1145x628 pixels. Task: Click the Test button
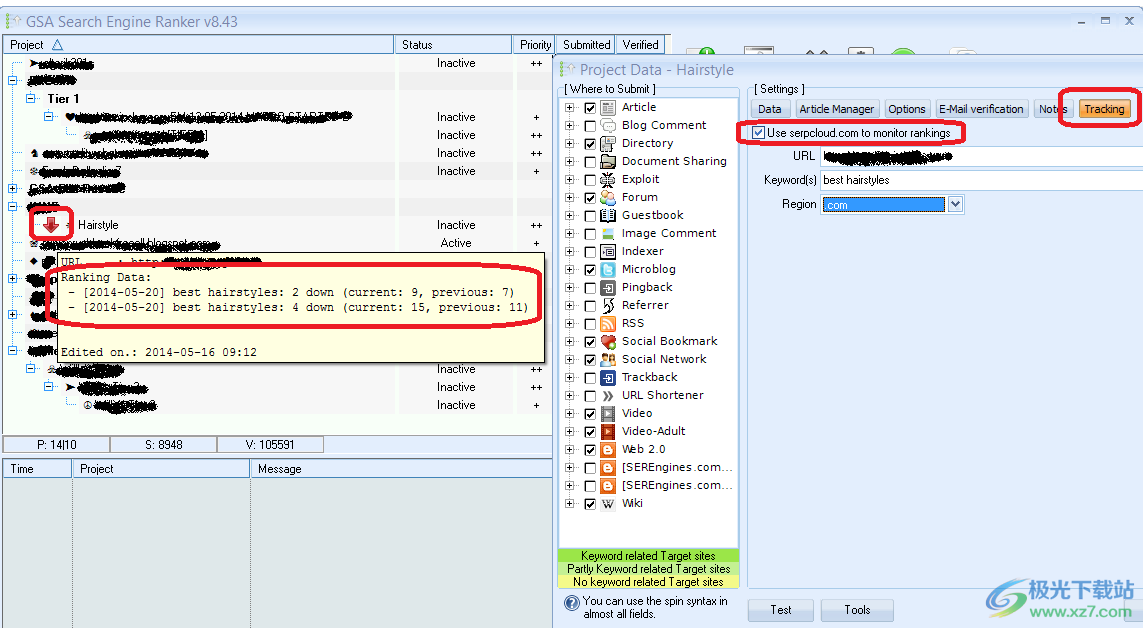pyautogui.click(x=781, y=610)
